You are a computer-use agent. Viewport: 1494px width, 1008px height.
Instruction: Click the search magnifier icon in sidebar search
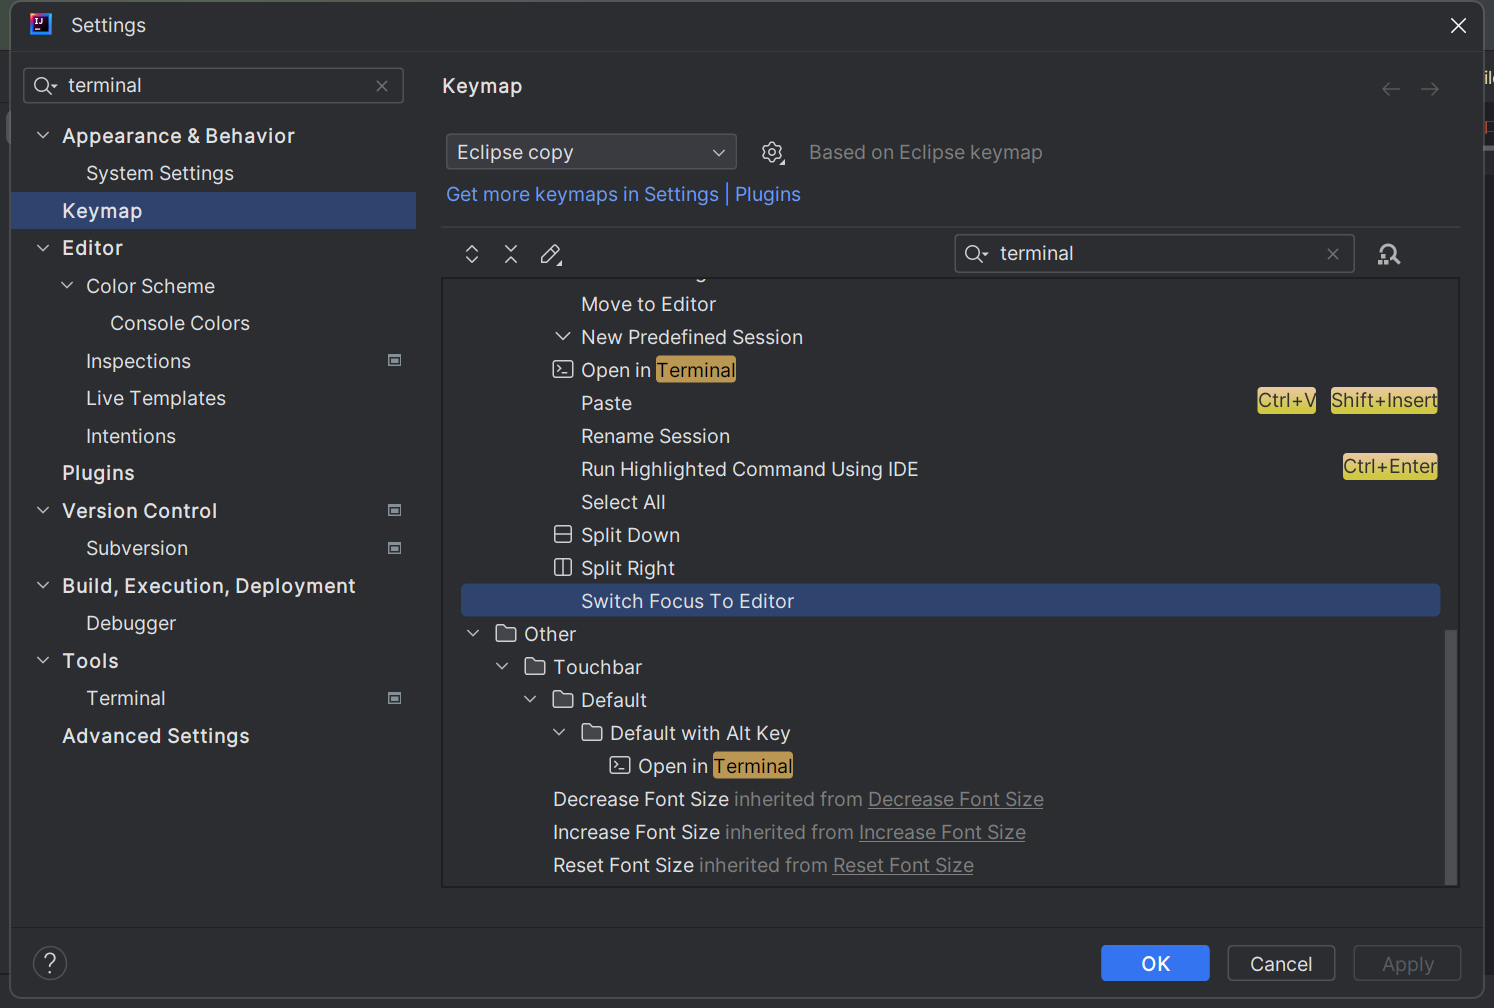tap(45, 86)
